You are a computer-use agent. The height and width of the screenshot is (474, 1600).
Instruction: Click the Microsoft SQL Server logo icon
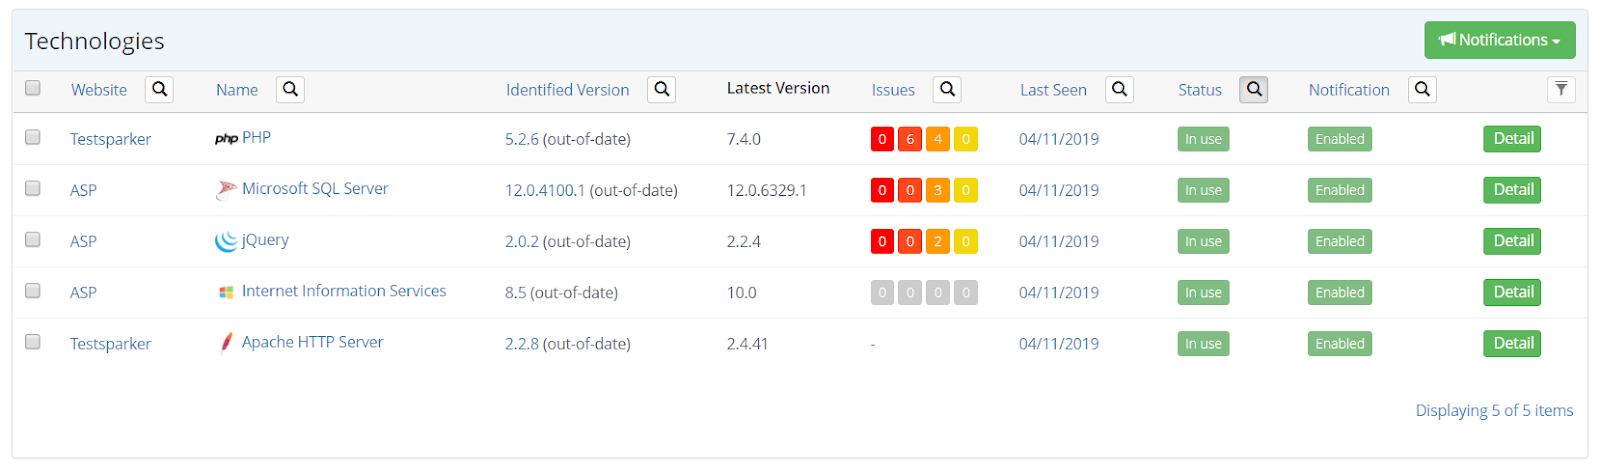pyautogui.click(x=226, y=190)
